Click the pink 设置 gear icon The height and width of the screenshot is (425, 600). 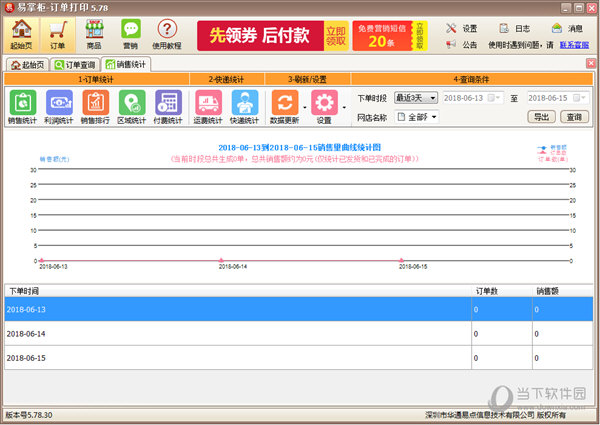point(324,107)
